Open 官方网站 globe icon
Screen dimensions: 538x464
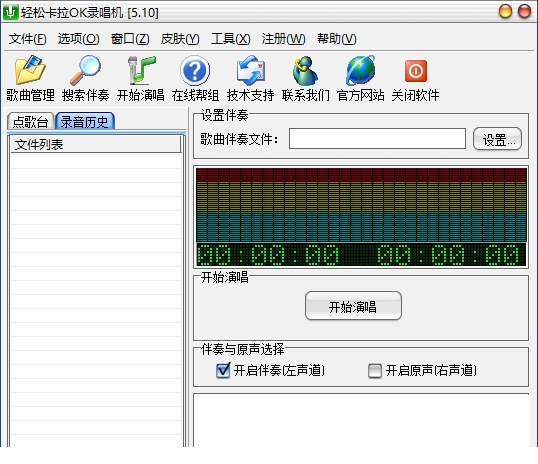click(x=360, y=70)
